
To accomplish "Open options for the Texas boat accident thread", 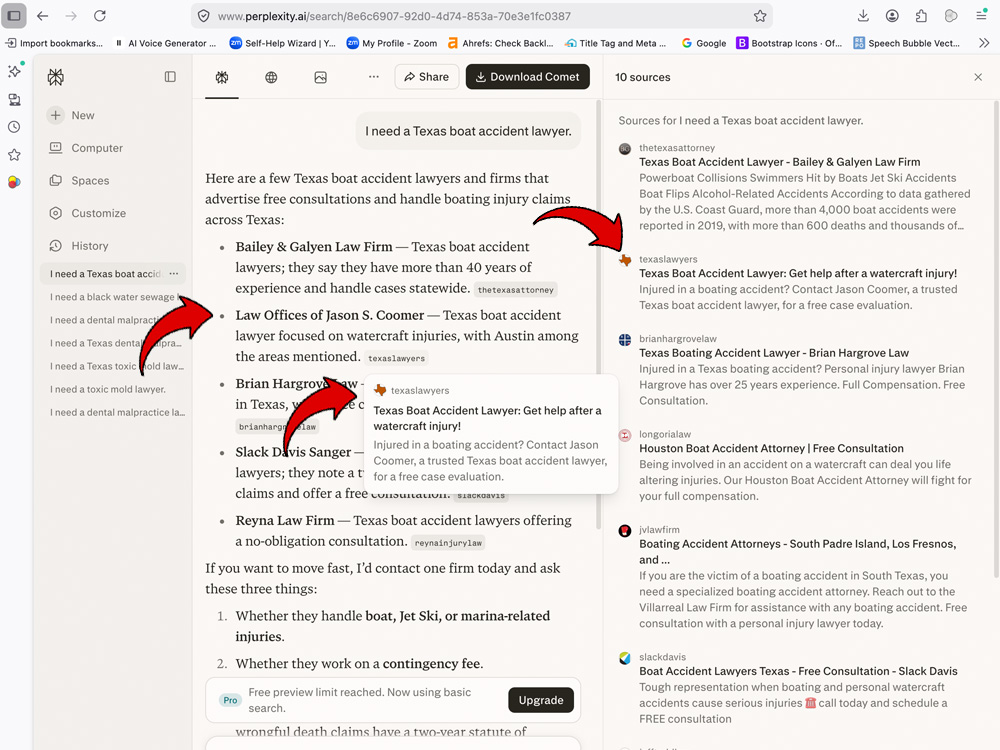I will click(174, 274).
